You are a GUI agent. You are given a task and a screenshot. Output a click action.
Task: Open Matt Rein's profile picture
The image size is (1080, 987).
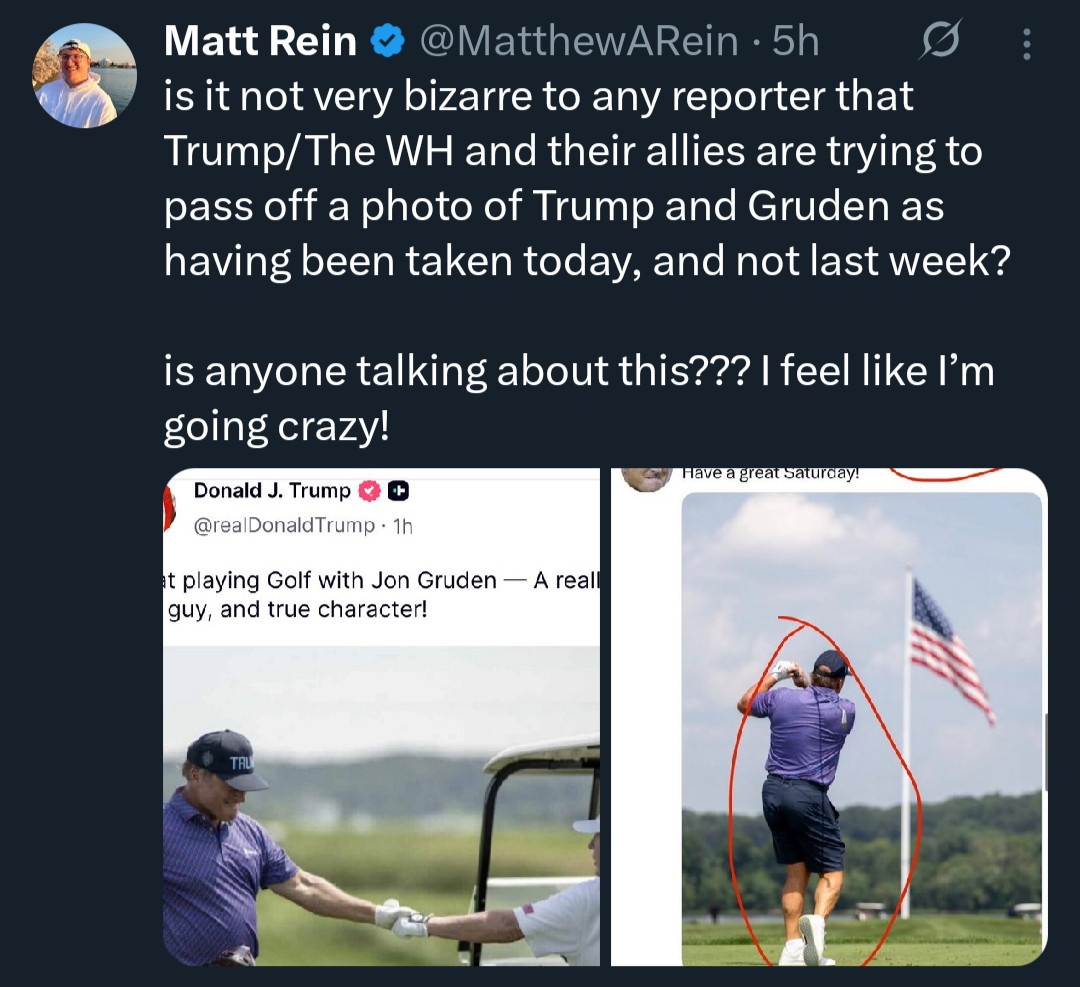(x=84, y=75)
